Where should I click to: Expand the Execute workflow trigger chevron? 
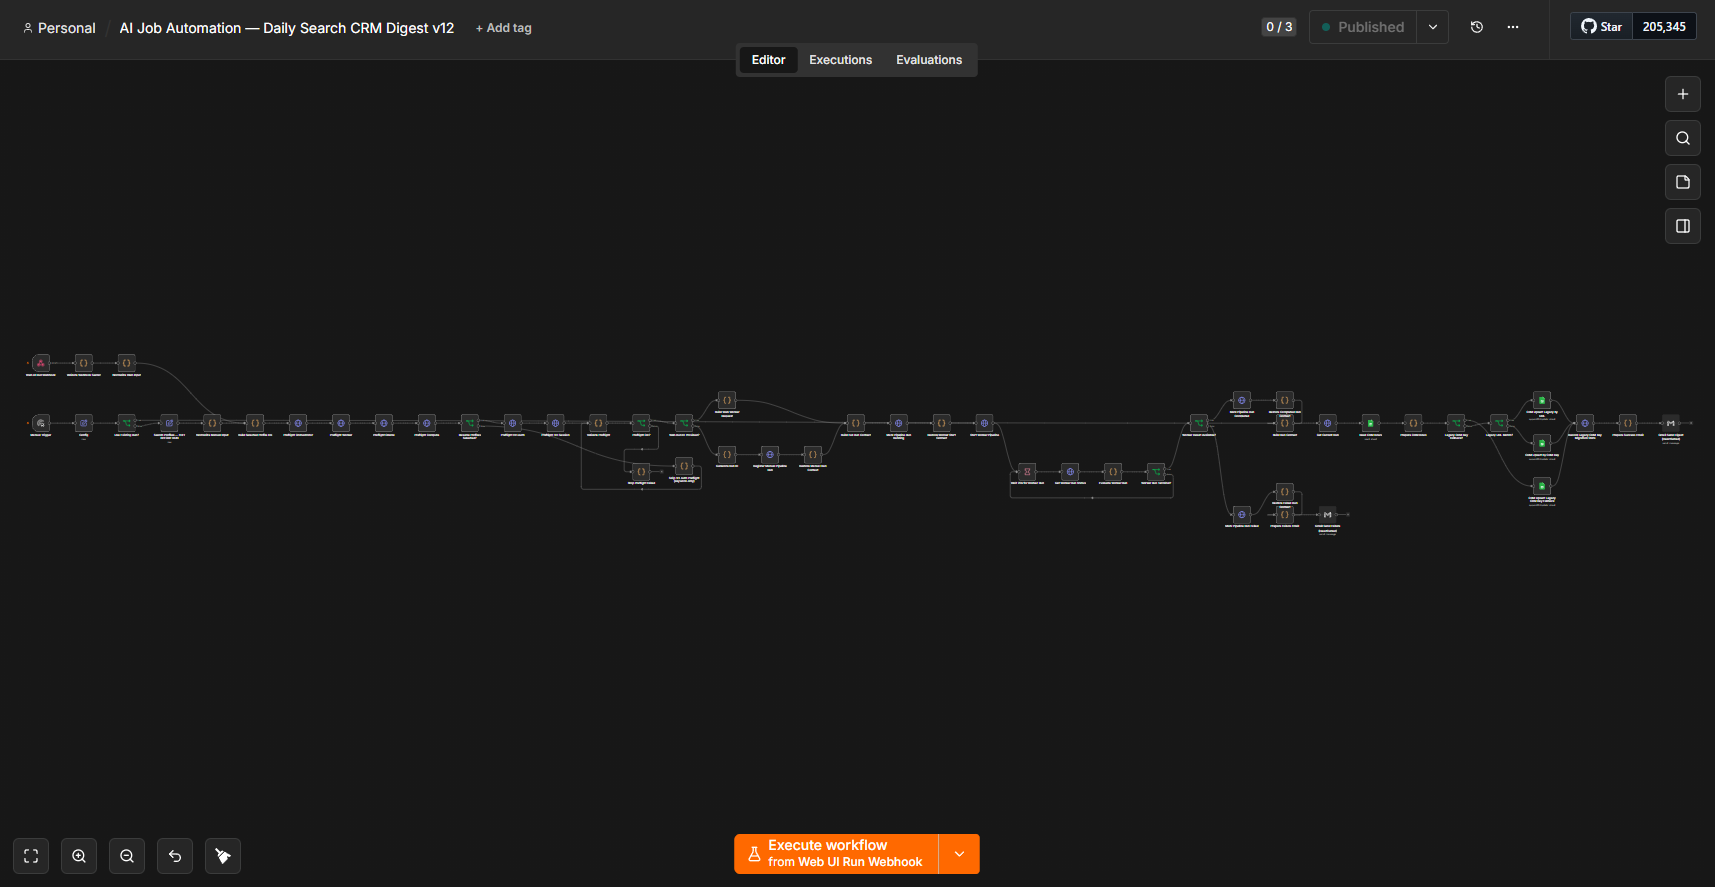959,854
